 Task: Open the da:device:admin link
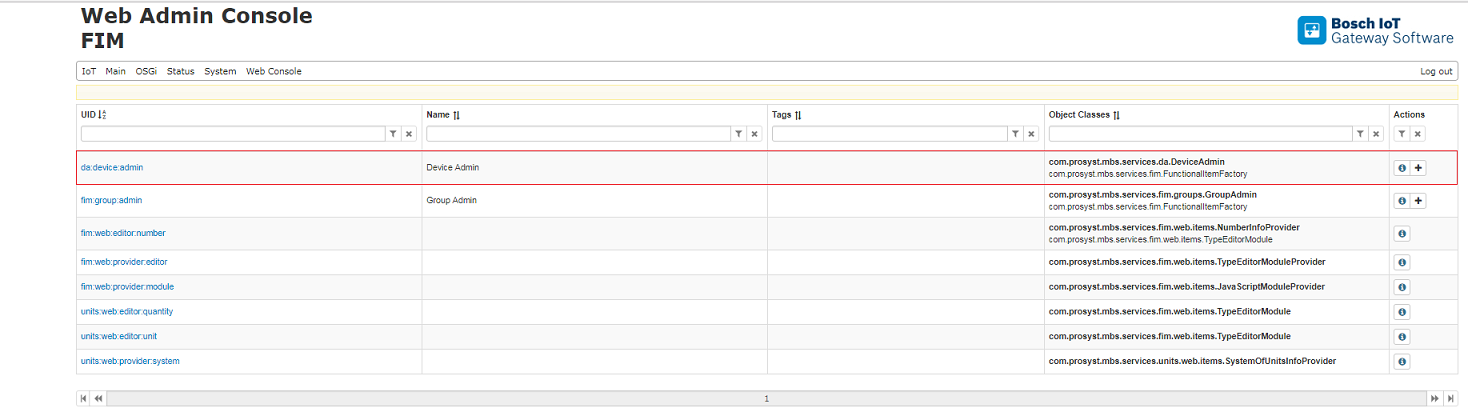[112, 167]
